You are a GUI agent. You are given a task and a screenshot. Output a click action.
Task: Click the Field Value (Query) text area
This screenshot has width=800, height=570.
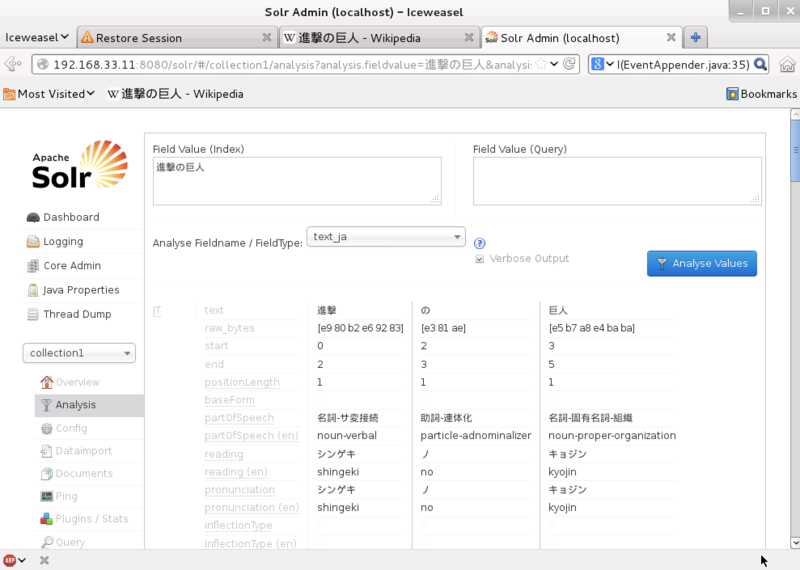[x=617, y=181]
